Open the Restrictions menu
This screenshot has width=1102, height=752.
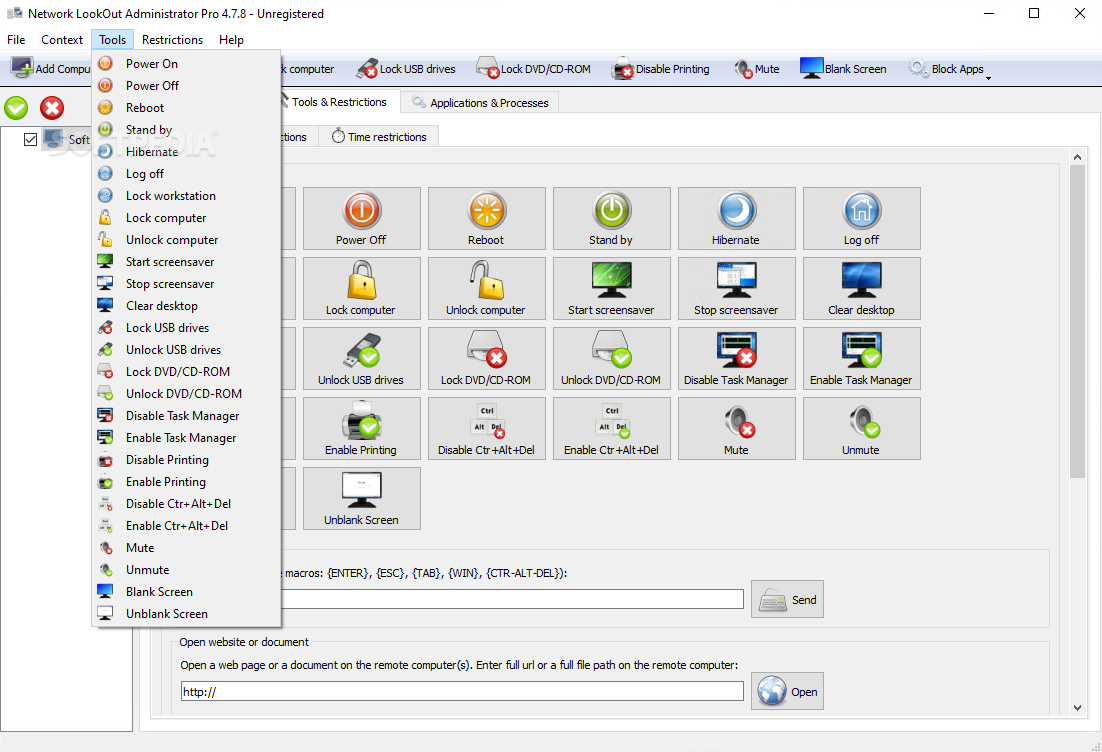172,39
